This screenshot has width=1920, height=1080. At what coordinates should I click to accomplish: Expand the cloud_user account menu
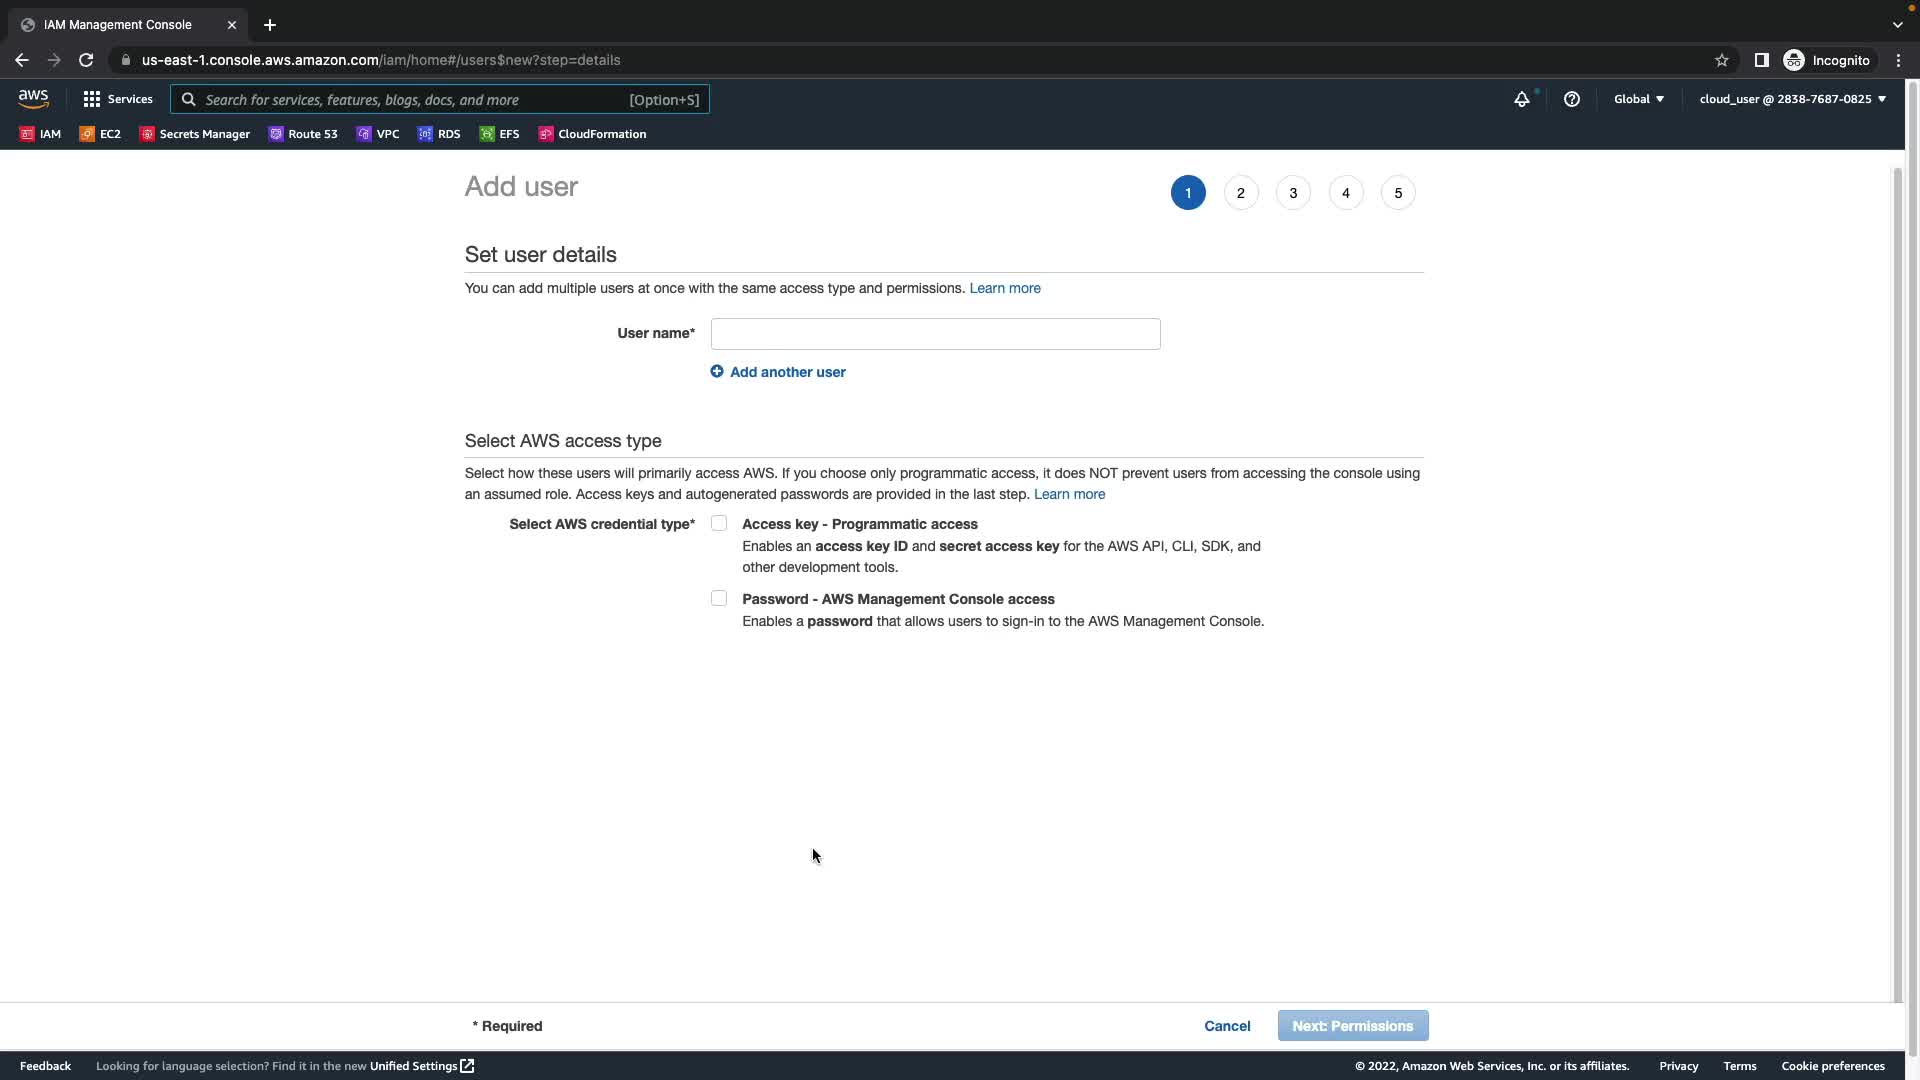pos(1792,99)
